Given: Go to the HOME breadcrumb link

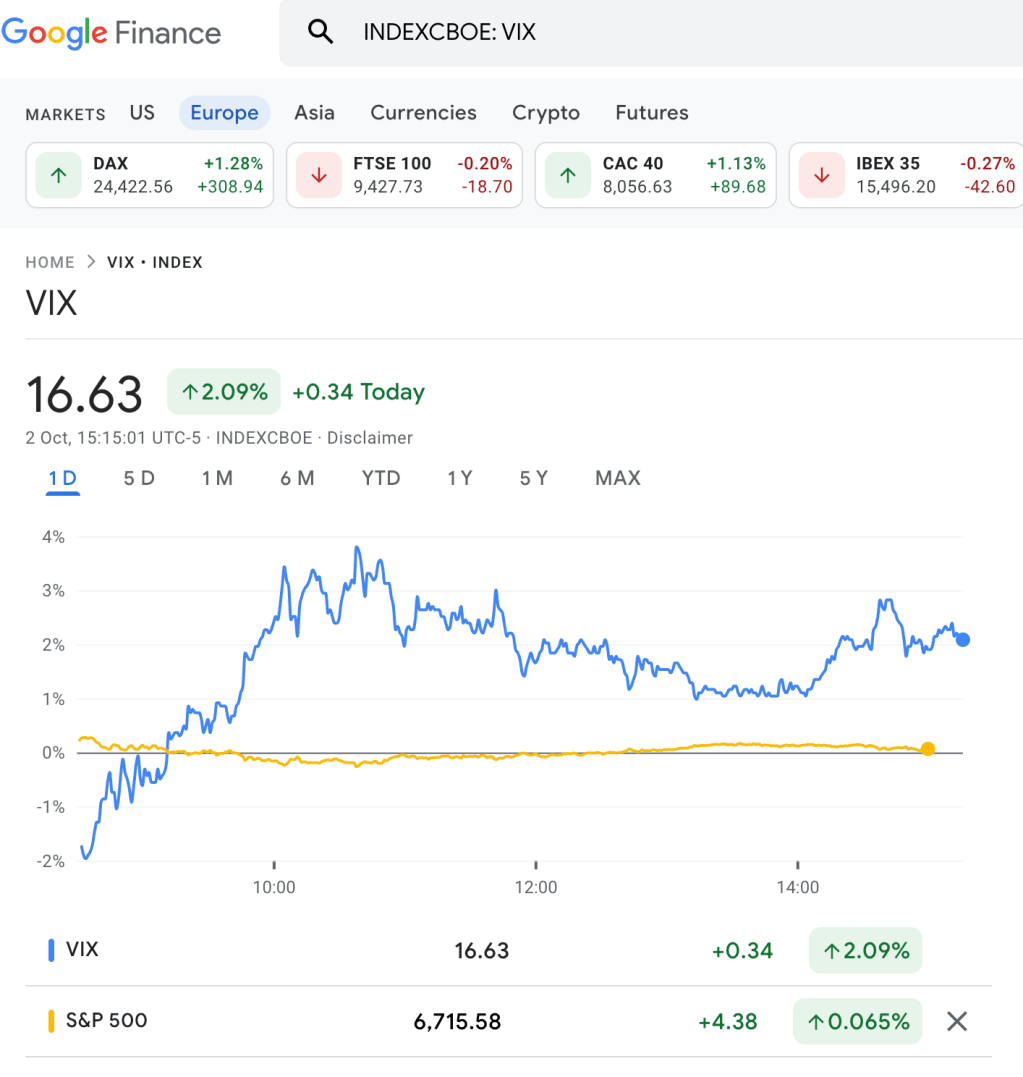Looking at the screenshot, I should (x=50, y=262).
